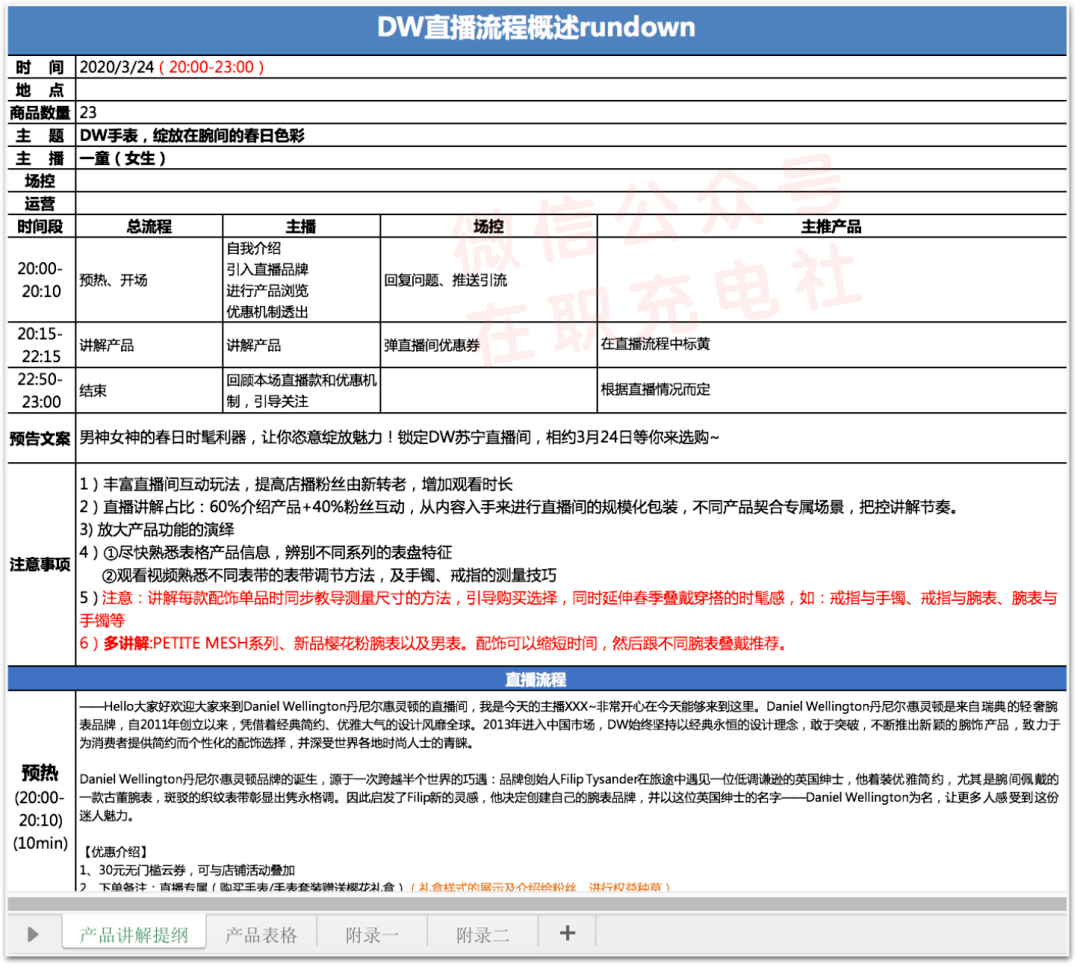The image size is (1080, 972).
Task: Click the 20:00-20:10 time slot cell
Action: click(x=41, y=280)
